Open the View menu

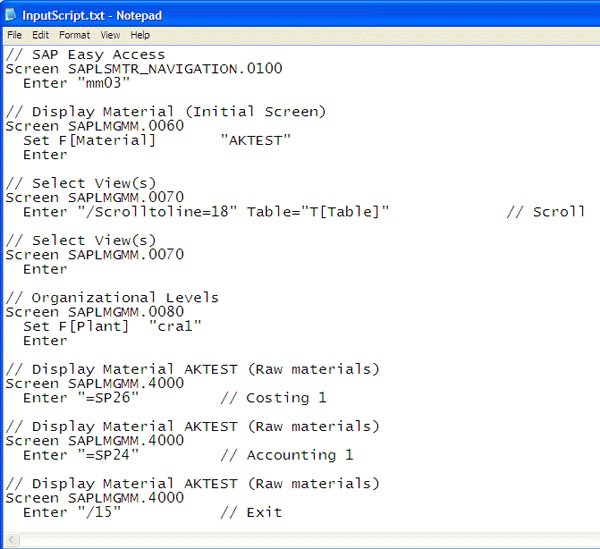pos(110,35)
